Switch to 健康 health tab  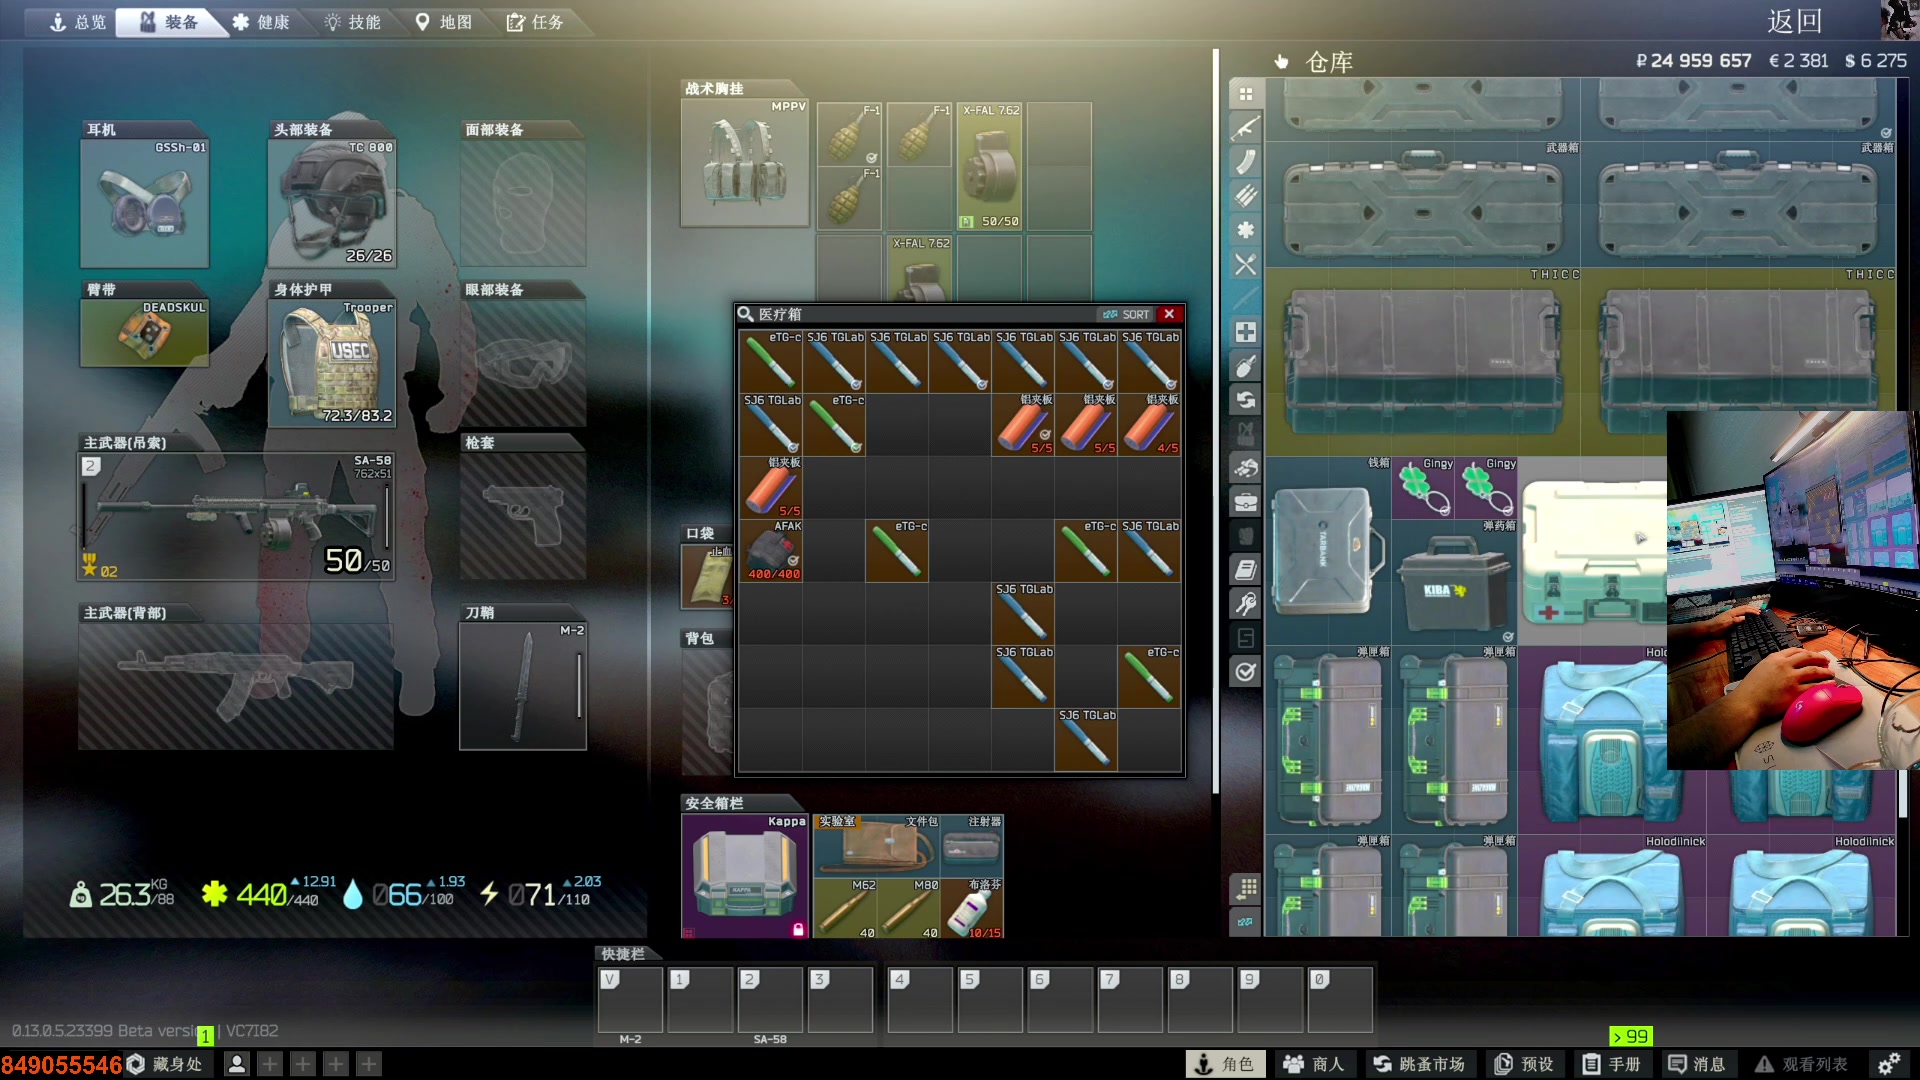pos(261,22)
